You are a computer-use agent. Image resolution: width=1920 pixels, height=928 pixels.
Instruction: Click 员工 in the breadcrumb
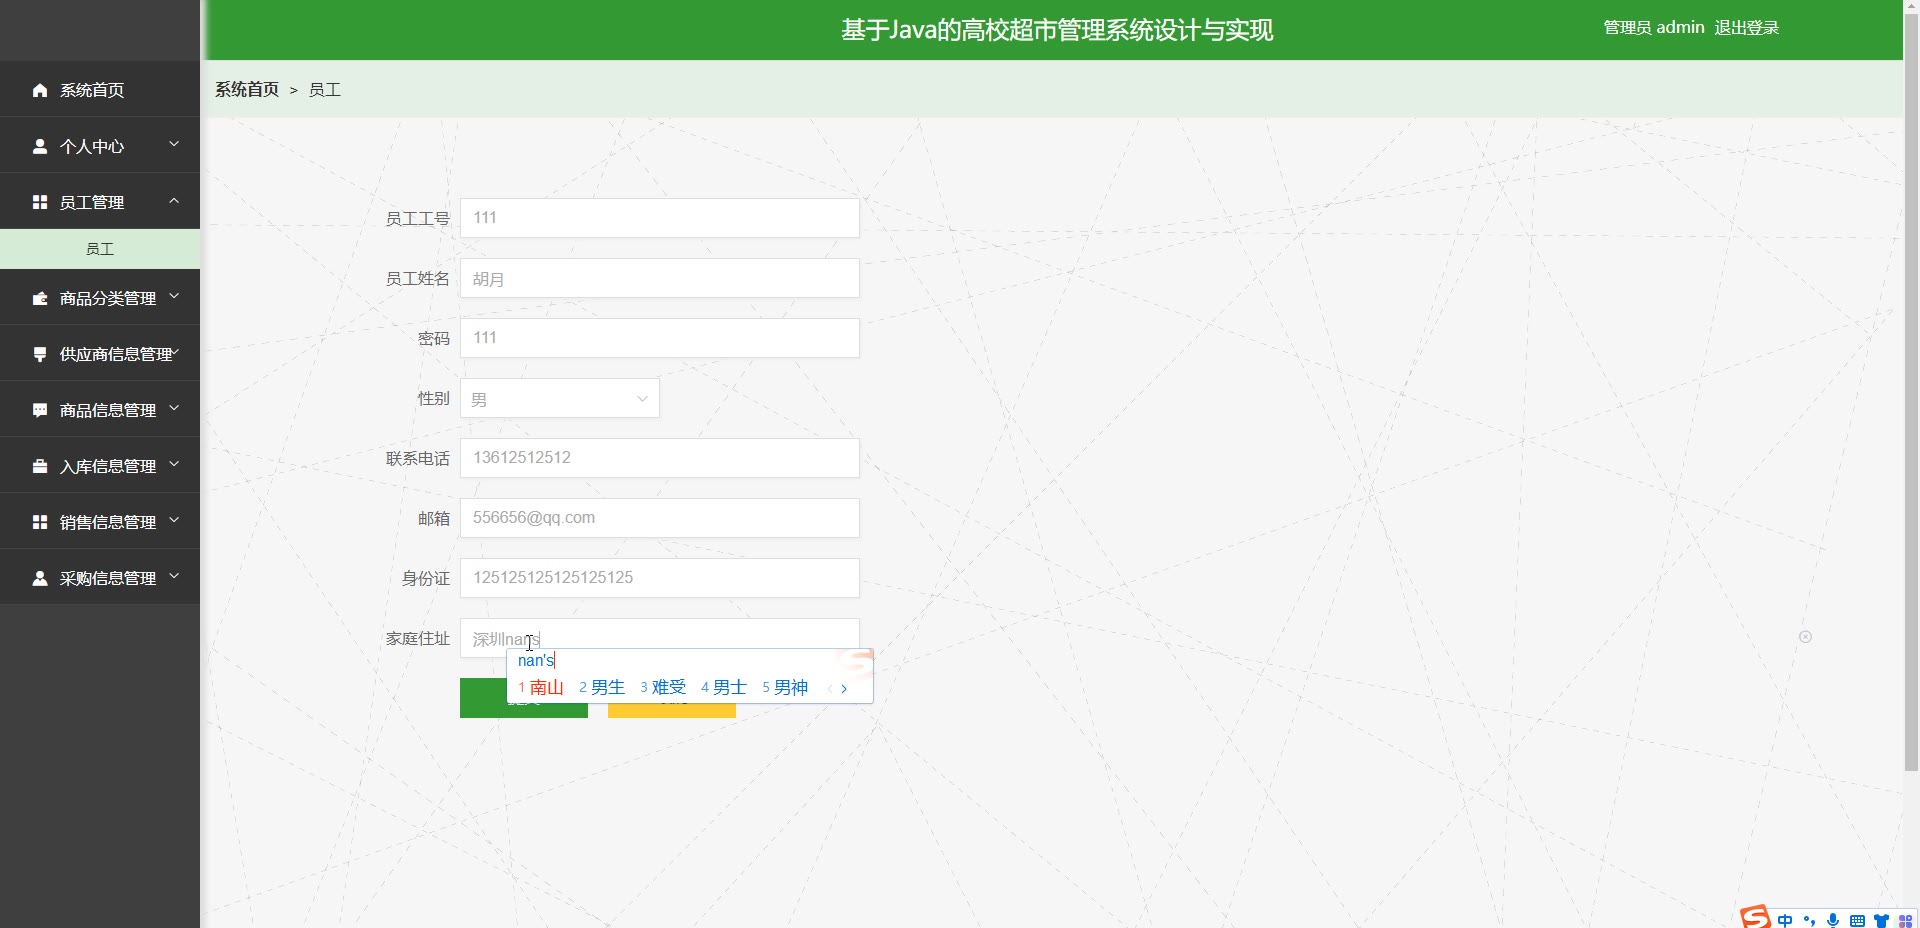click(324, 89)
